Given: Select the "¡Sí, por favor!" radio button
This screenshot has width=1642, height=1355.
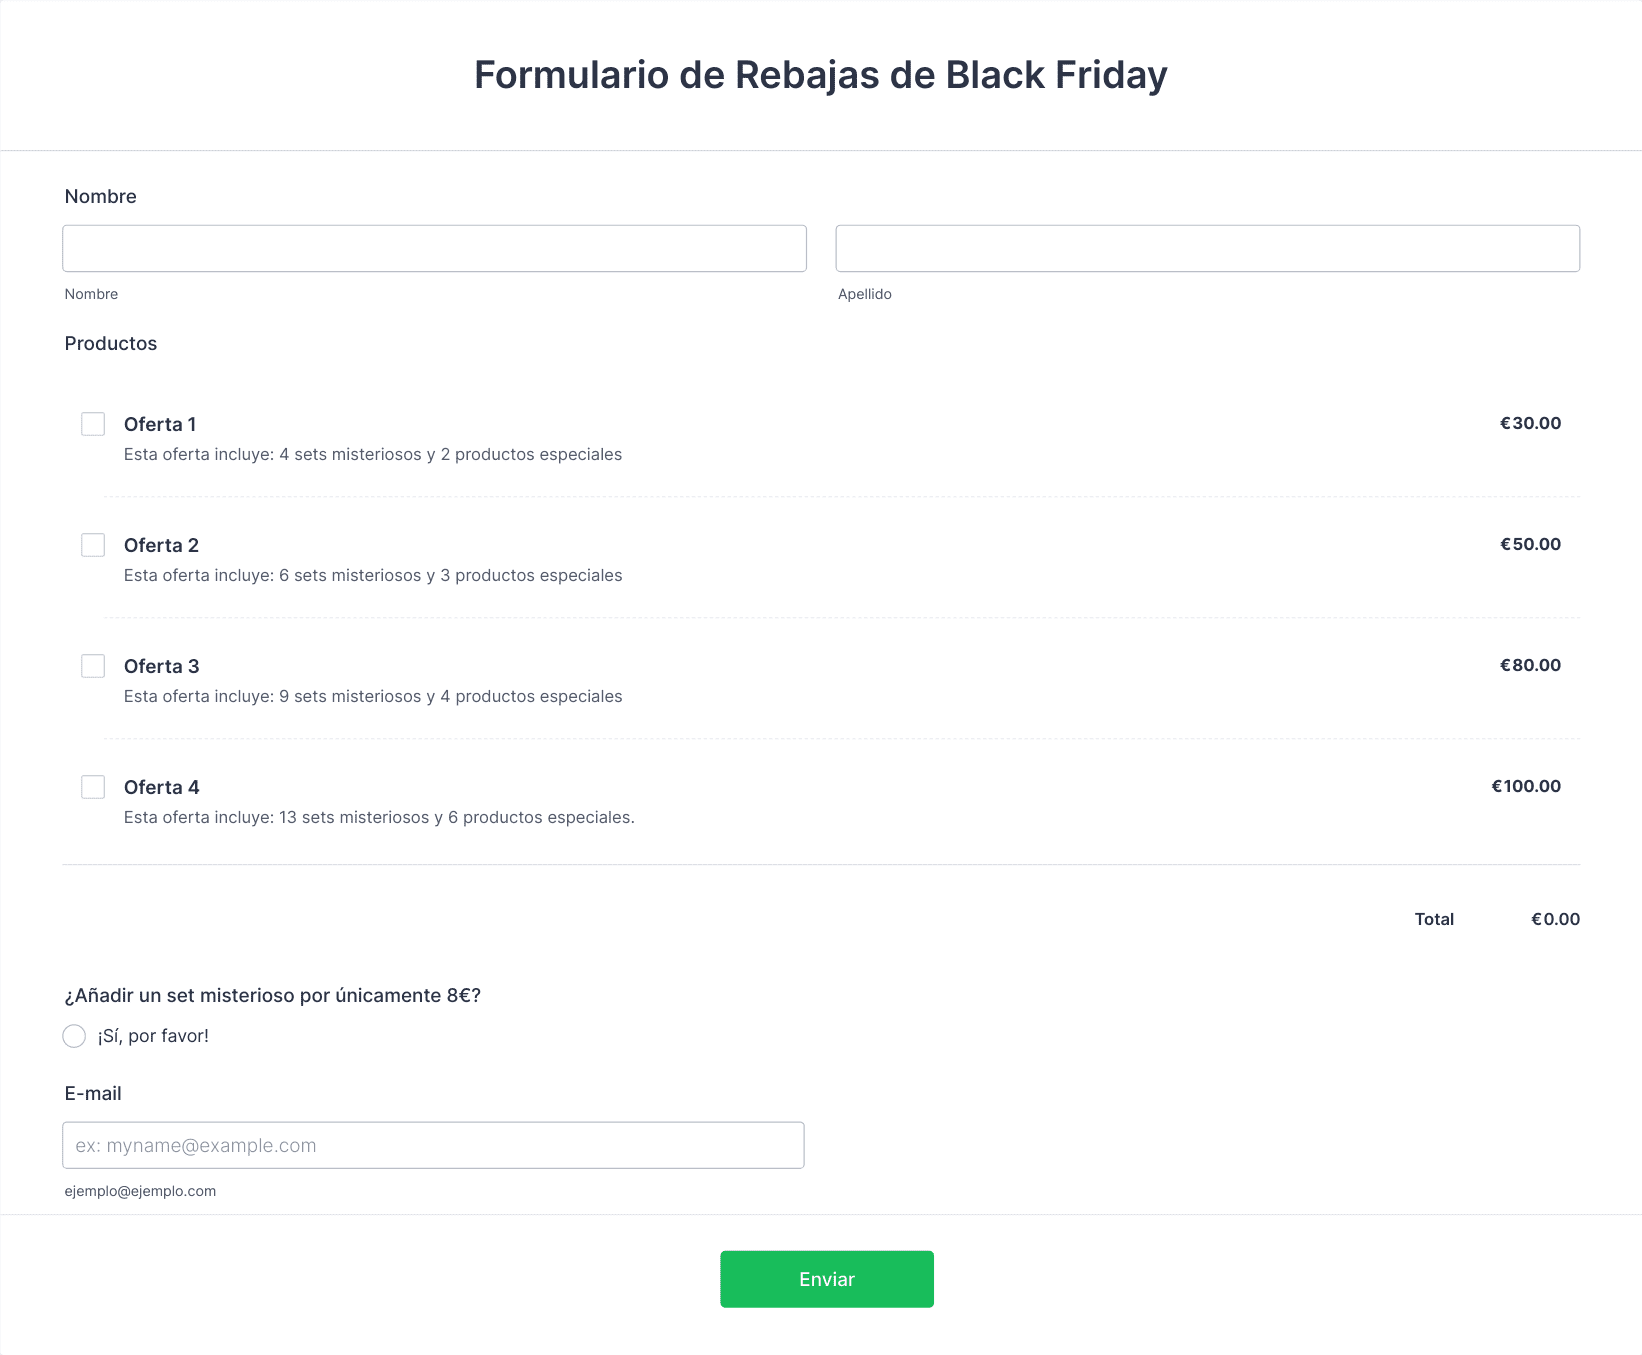Looking at the screenshot, I should coord(74,1036).
